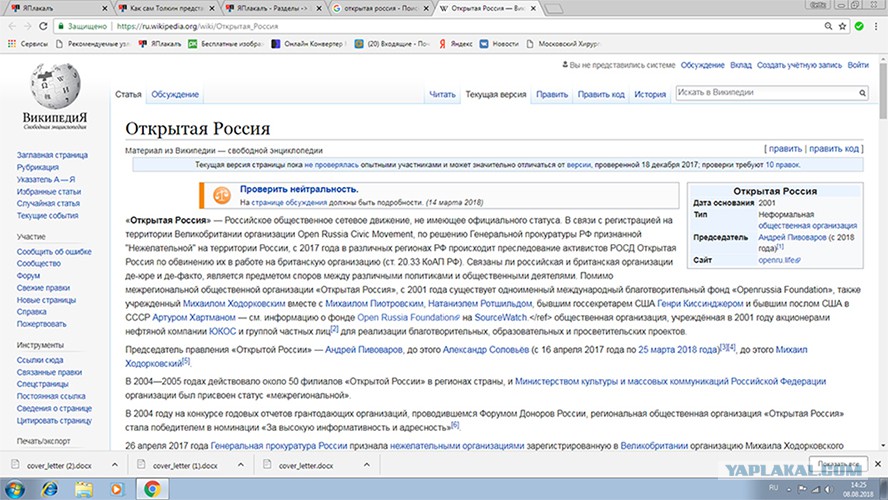Switch to the Как сам Толкин tab
This screenshot has height=500, width=888.
(166, 8)
